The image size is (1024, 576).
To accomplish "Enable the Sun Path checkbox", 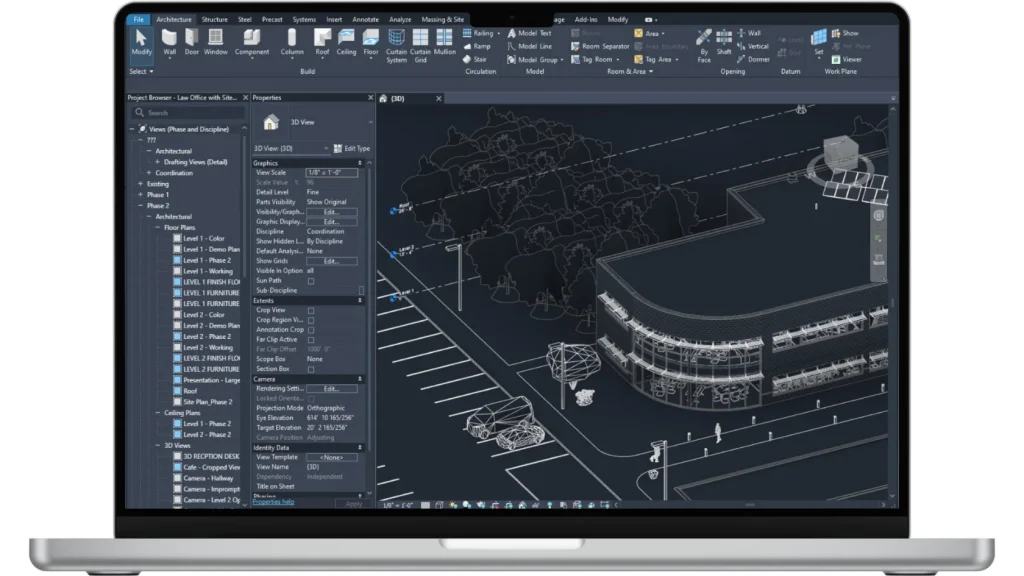I will tap(311, 281).
